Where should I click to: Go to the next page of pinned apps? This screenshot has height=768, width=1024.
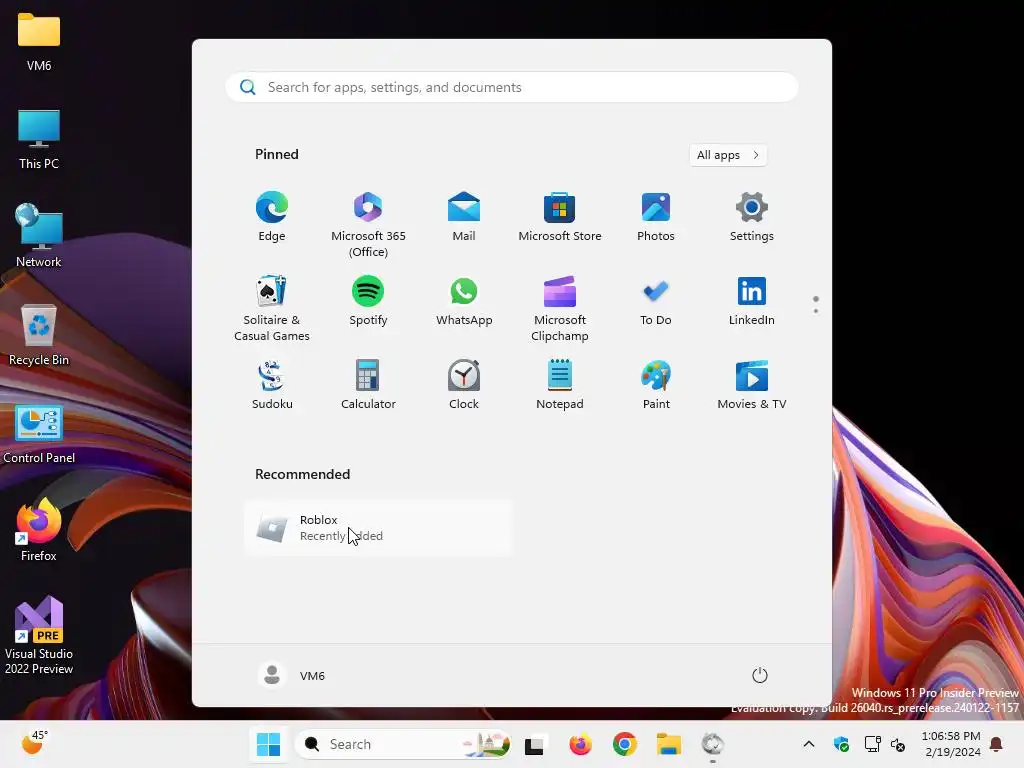tap(816, 310)
